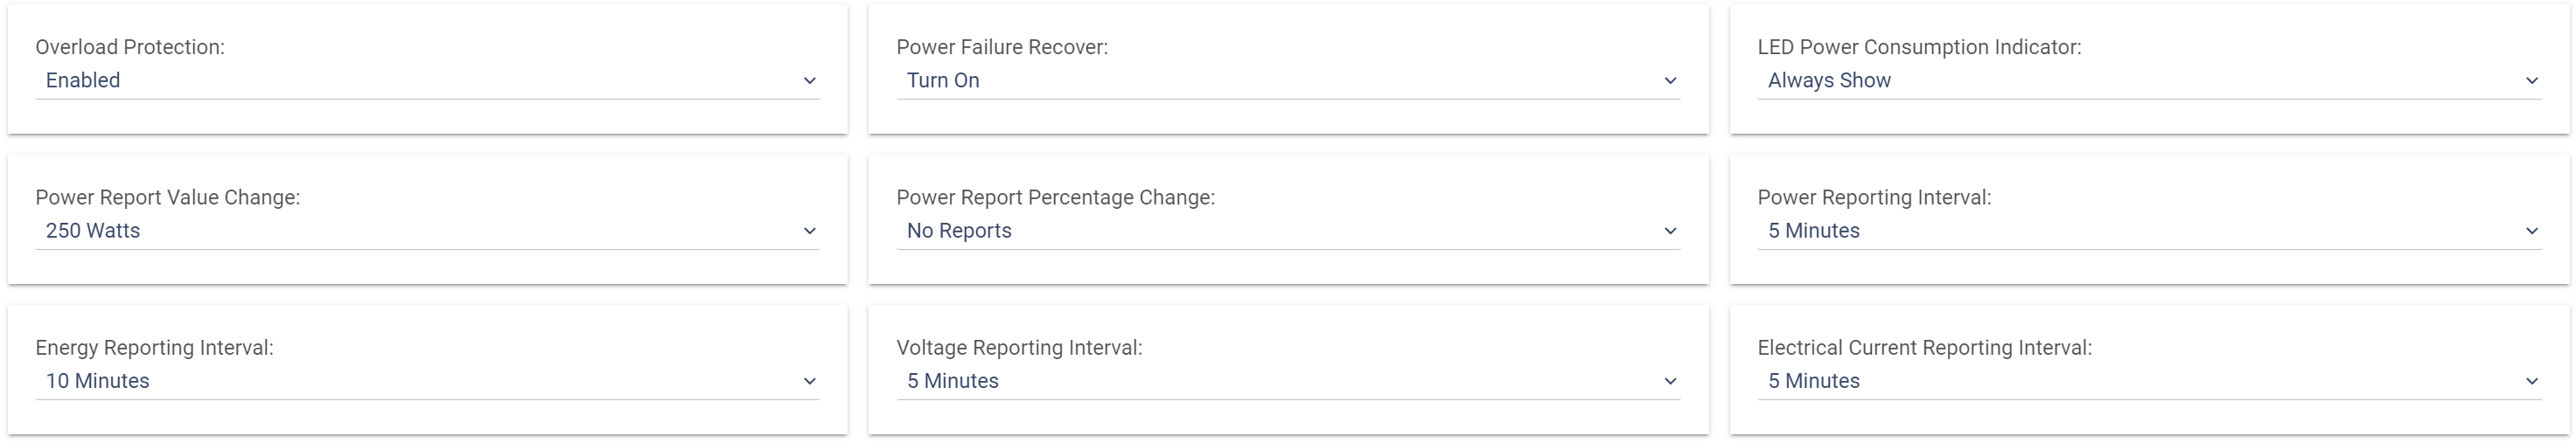This screenshot has height=443, width=2576.
Task: Click the Power Report Value Change chevron
Action: pyautogui.click(x=809, y=231)
